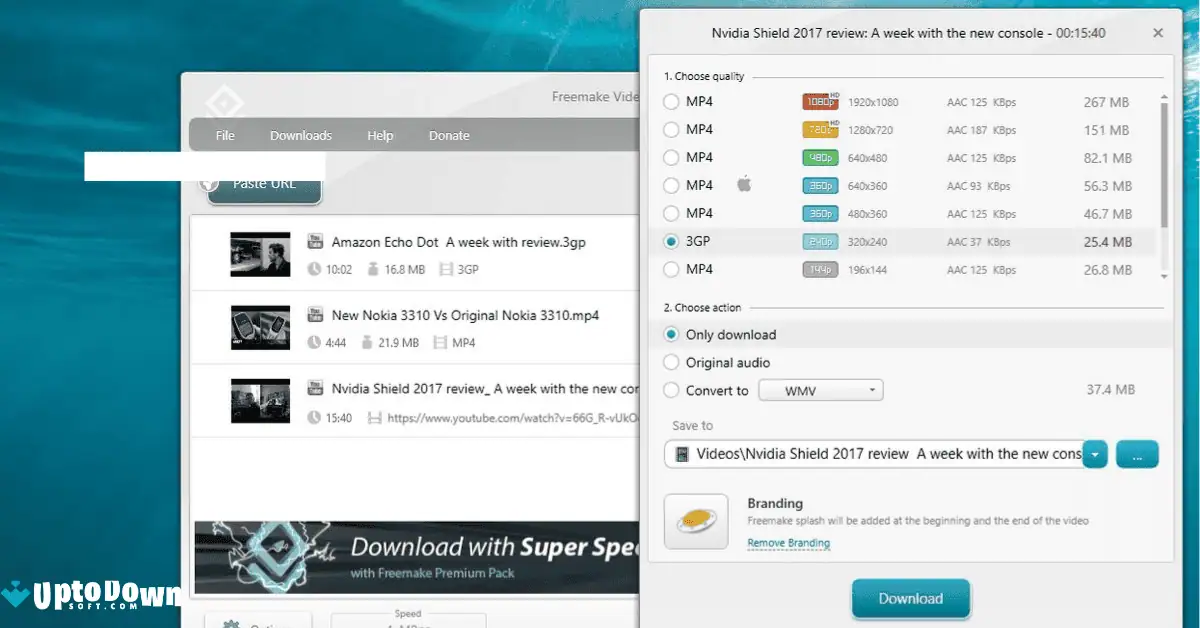This screenshot has width=1200, height=628.
Task: Select the Original audio option
Action: (x=671, y=362)
